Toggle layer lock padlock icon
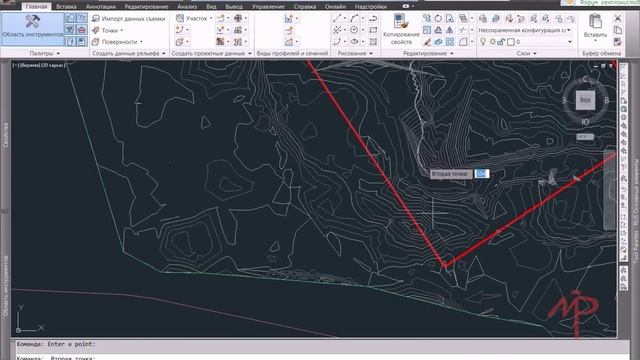The height and width of the screenshot is (360, 640). point(501,42)
